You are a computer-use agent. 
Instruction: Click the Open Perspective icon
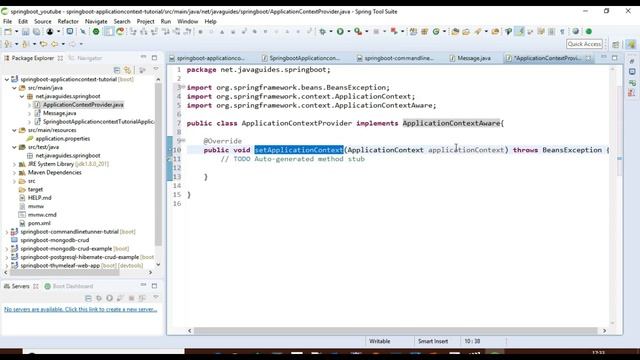point(616,44)
